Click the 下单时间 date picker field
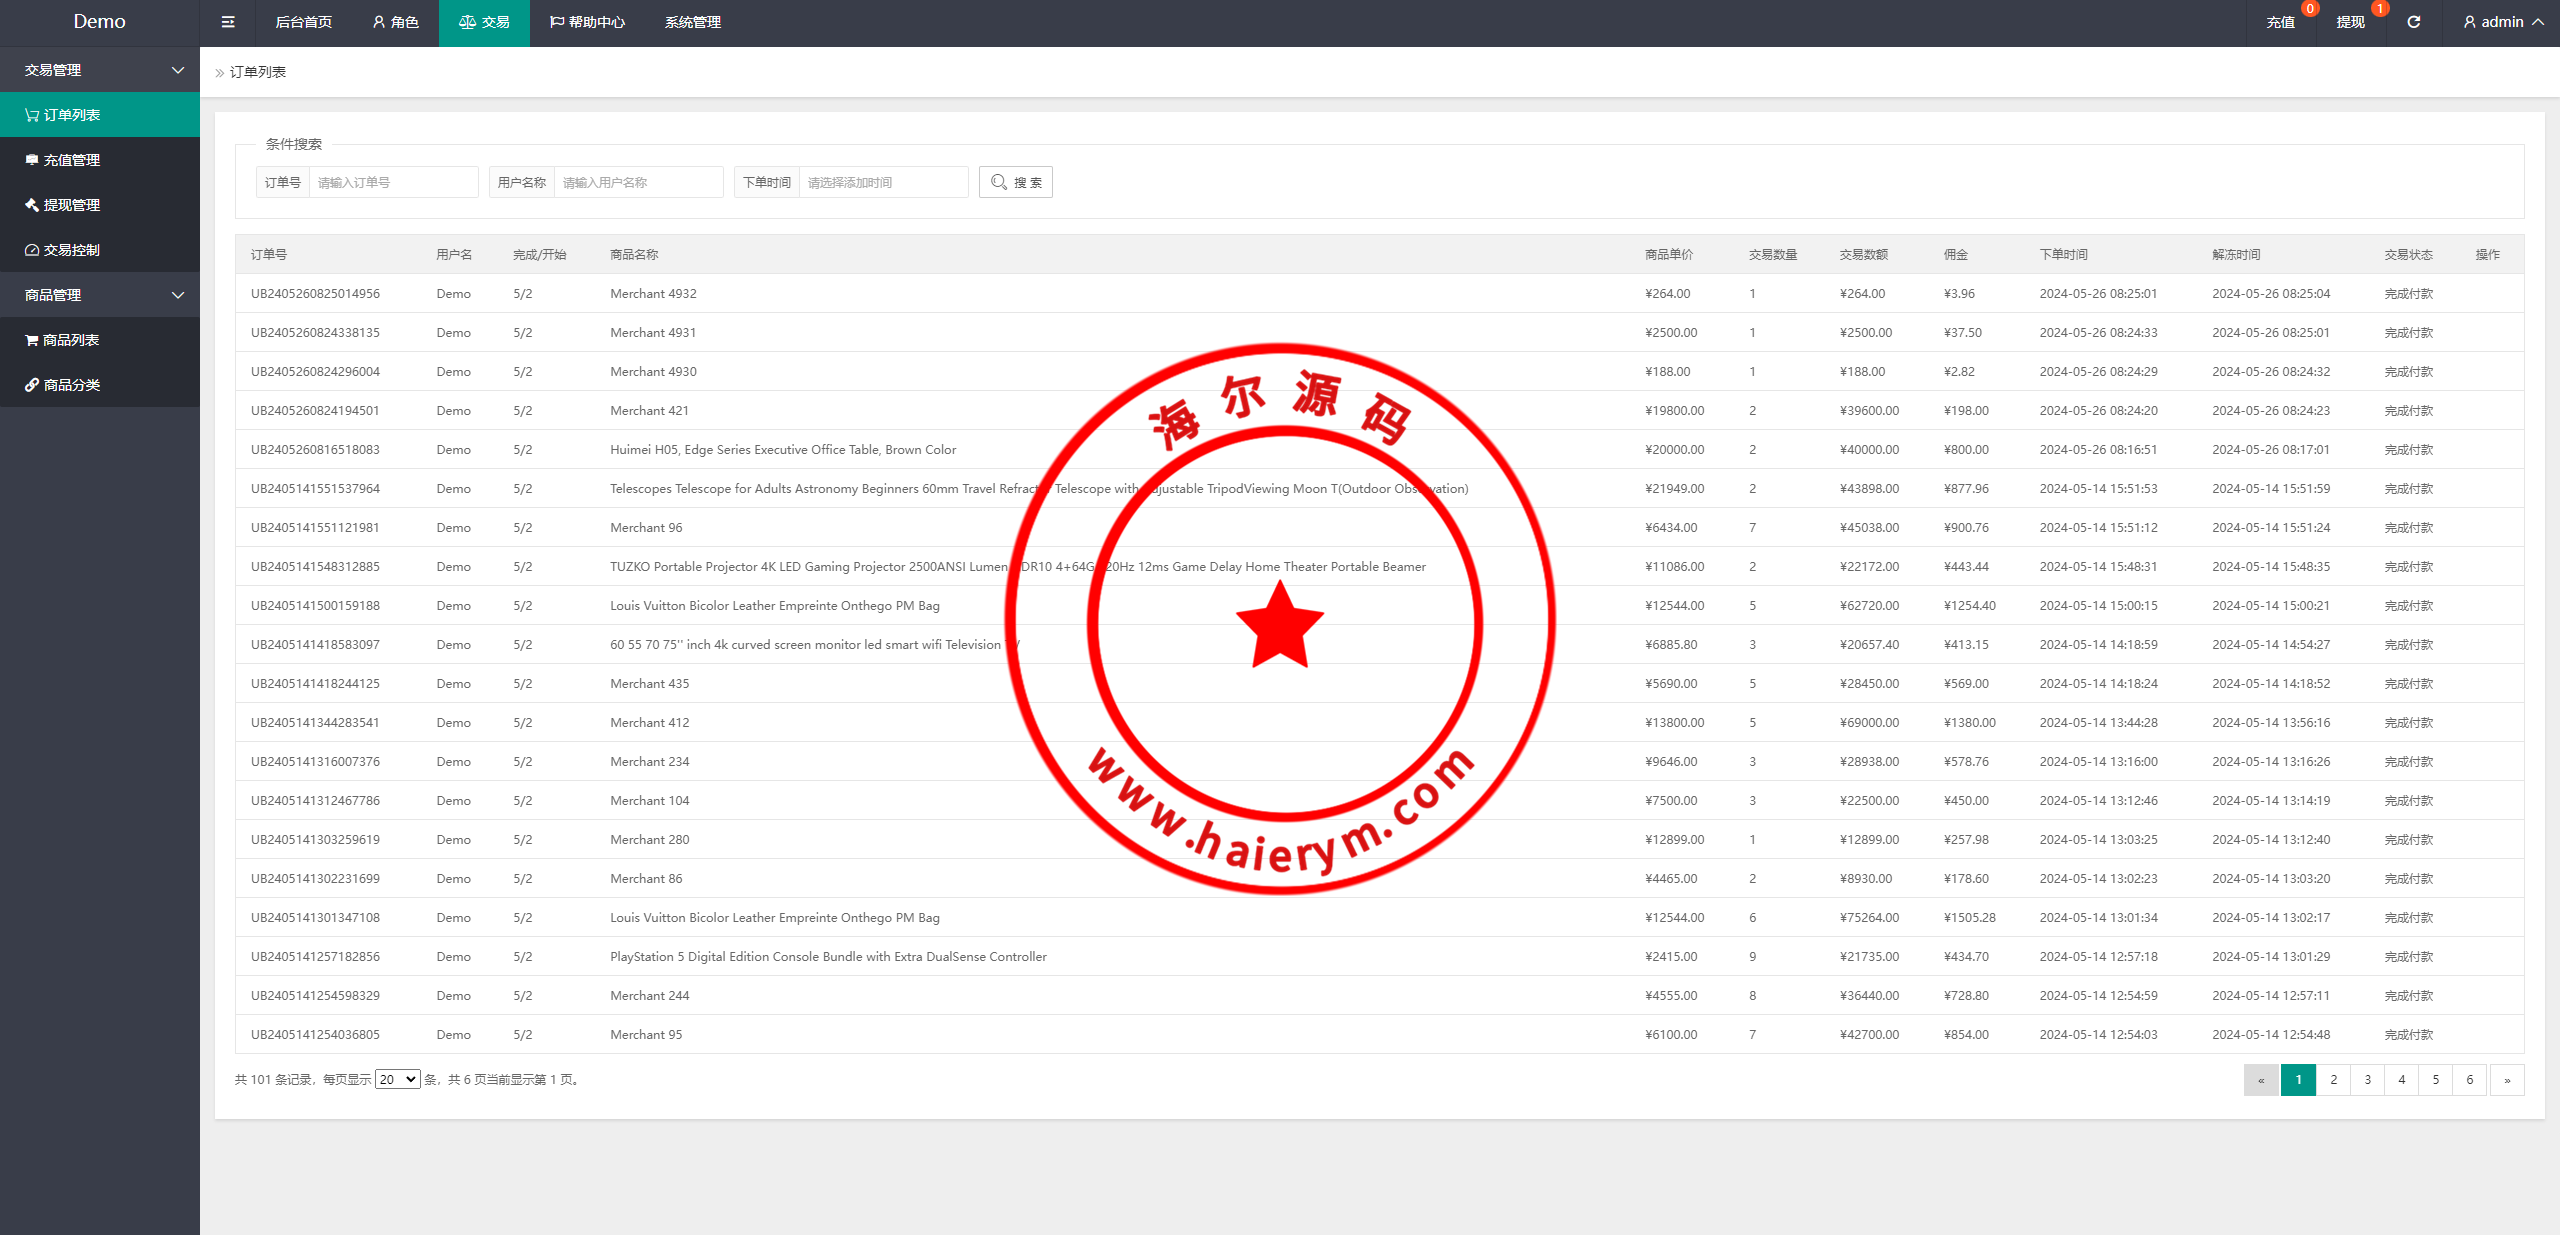This screenshot has height=1235, width=2560. (x=882, y=182)
